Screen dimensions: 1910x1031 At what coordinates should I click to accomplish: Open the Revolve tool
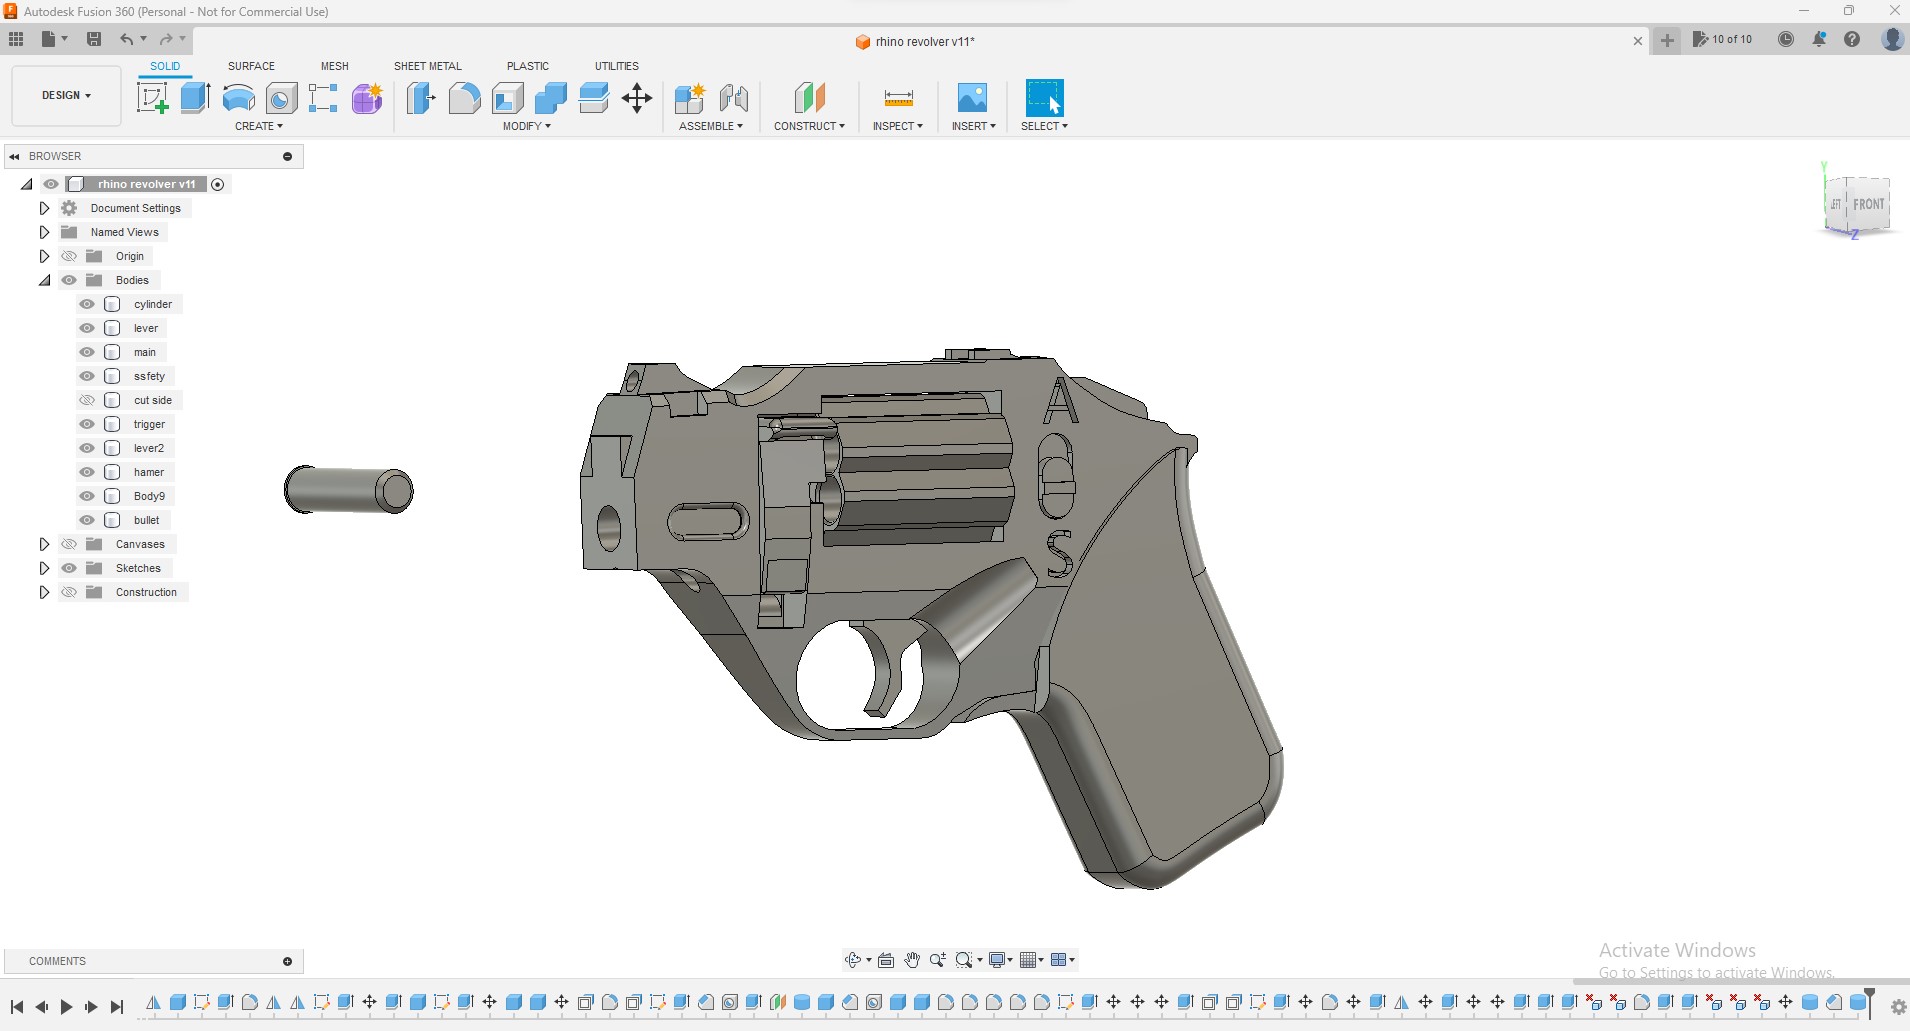[236, 98]
